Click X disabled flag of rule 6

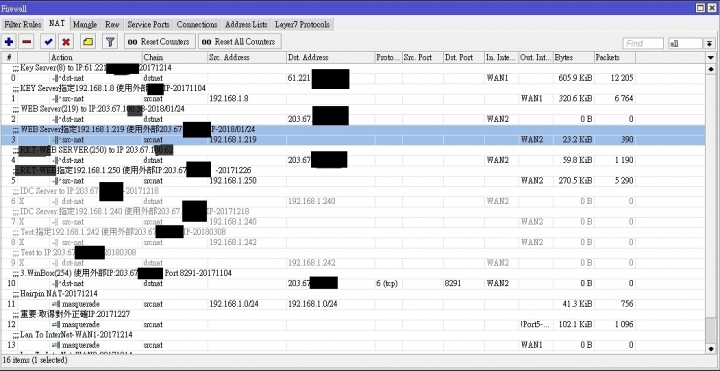(x=22, y=201)
